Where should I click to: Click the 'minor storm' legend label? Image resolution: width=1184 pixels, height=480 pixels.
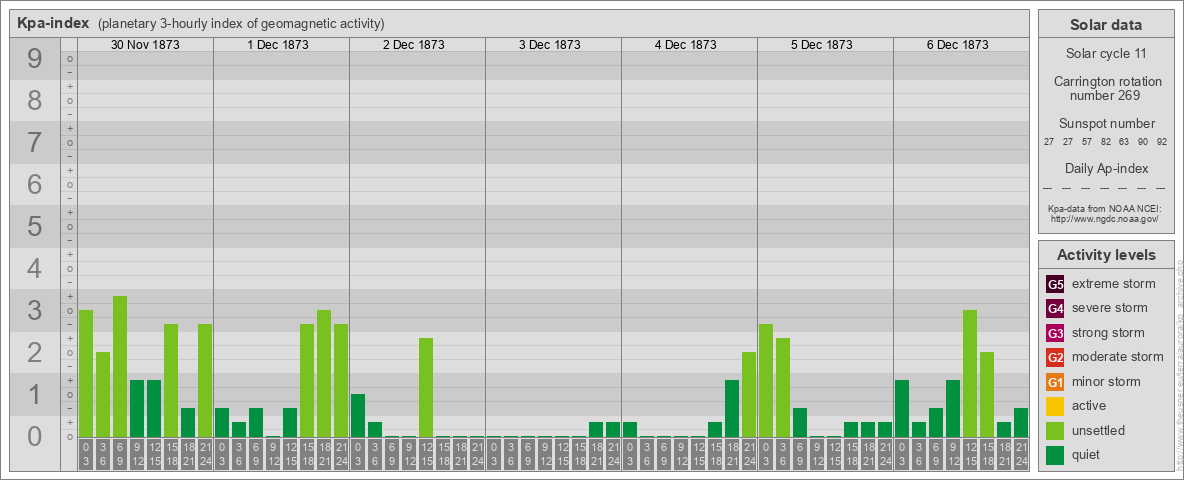point(1107,382)
